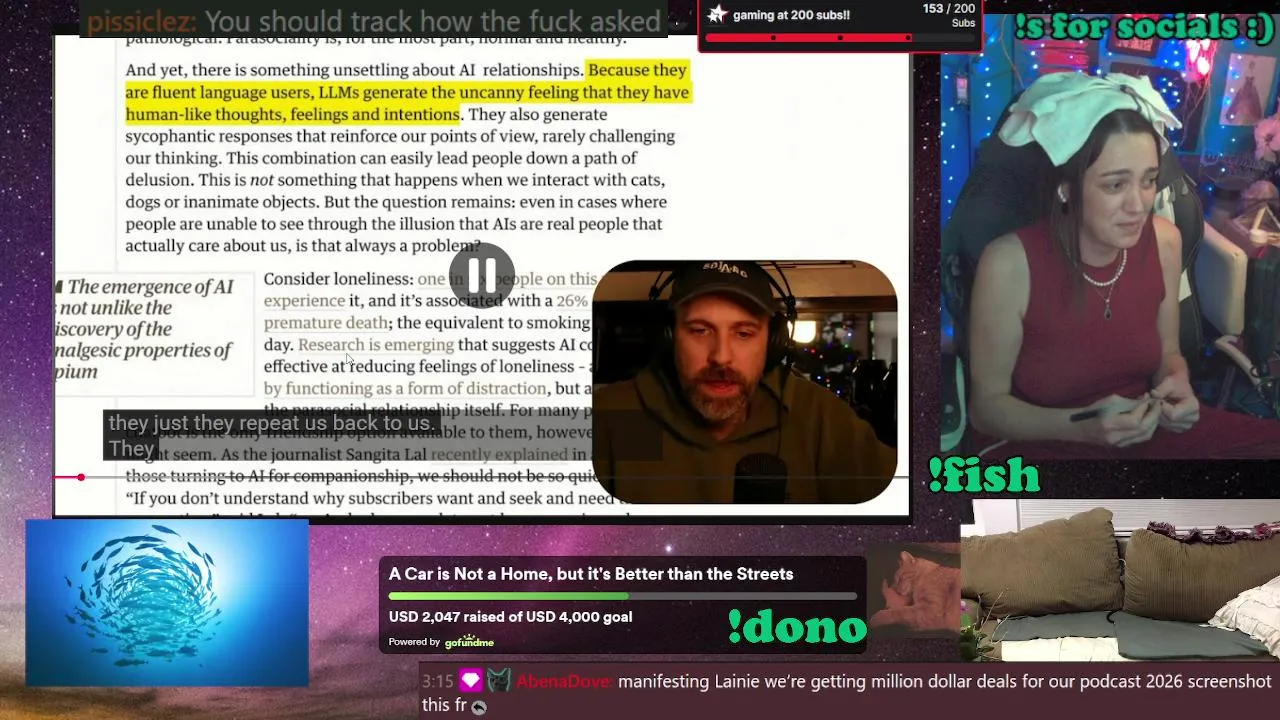The image size is (1280, 720).
Task: Click the "'s for socials :)" green text
Action: pos(1143,26)
